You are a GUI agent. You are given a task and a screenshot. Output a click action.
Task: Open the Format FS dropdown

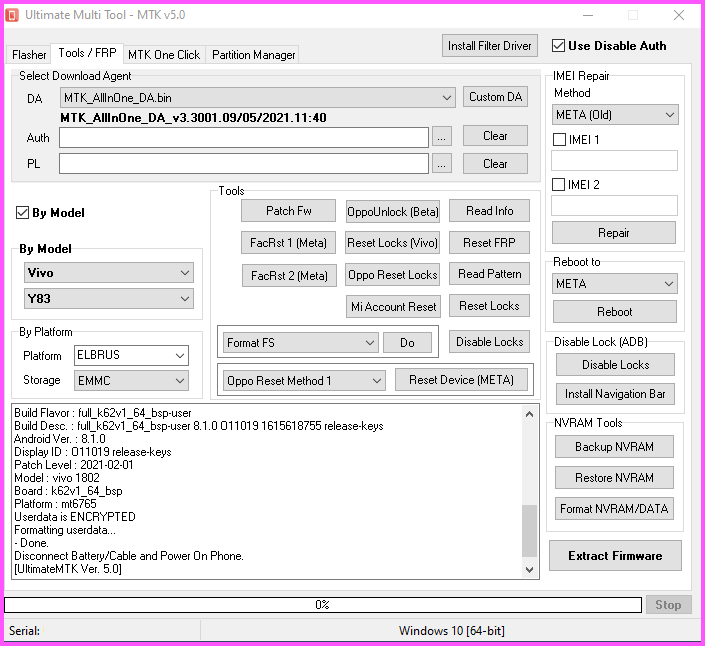click(x=300, y=343)
